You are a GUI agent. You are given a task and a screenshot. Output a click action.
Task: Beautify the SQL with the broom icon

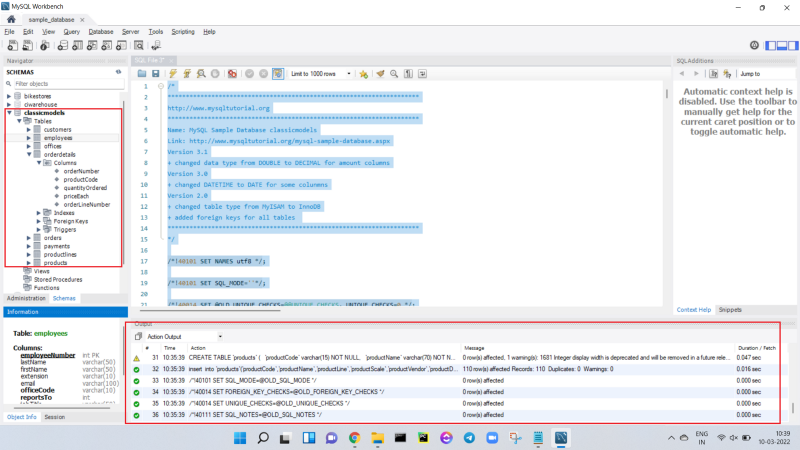coord(380,73)
